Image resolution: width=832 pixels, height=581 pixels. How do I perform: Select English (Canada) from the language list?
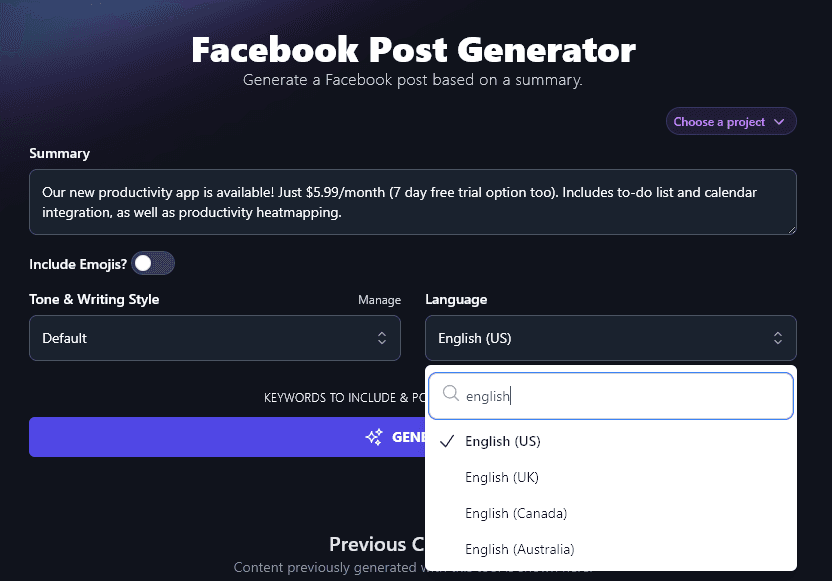tap(516, 513)
